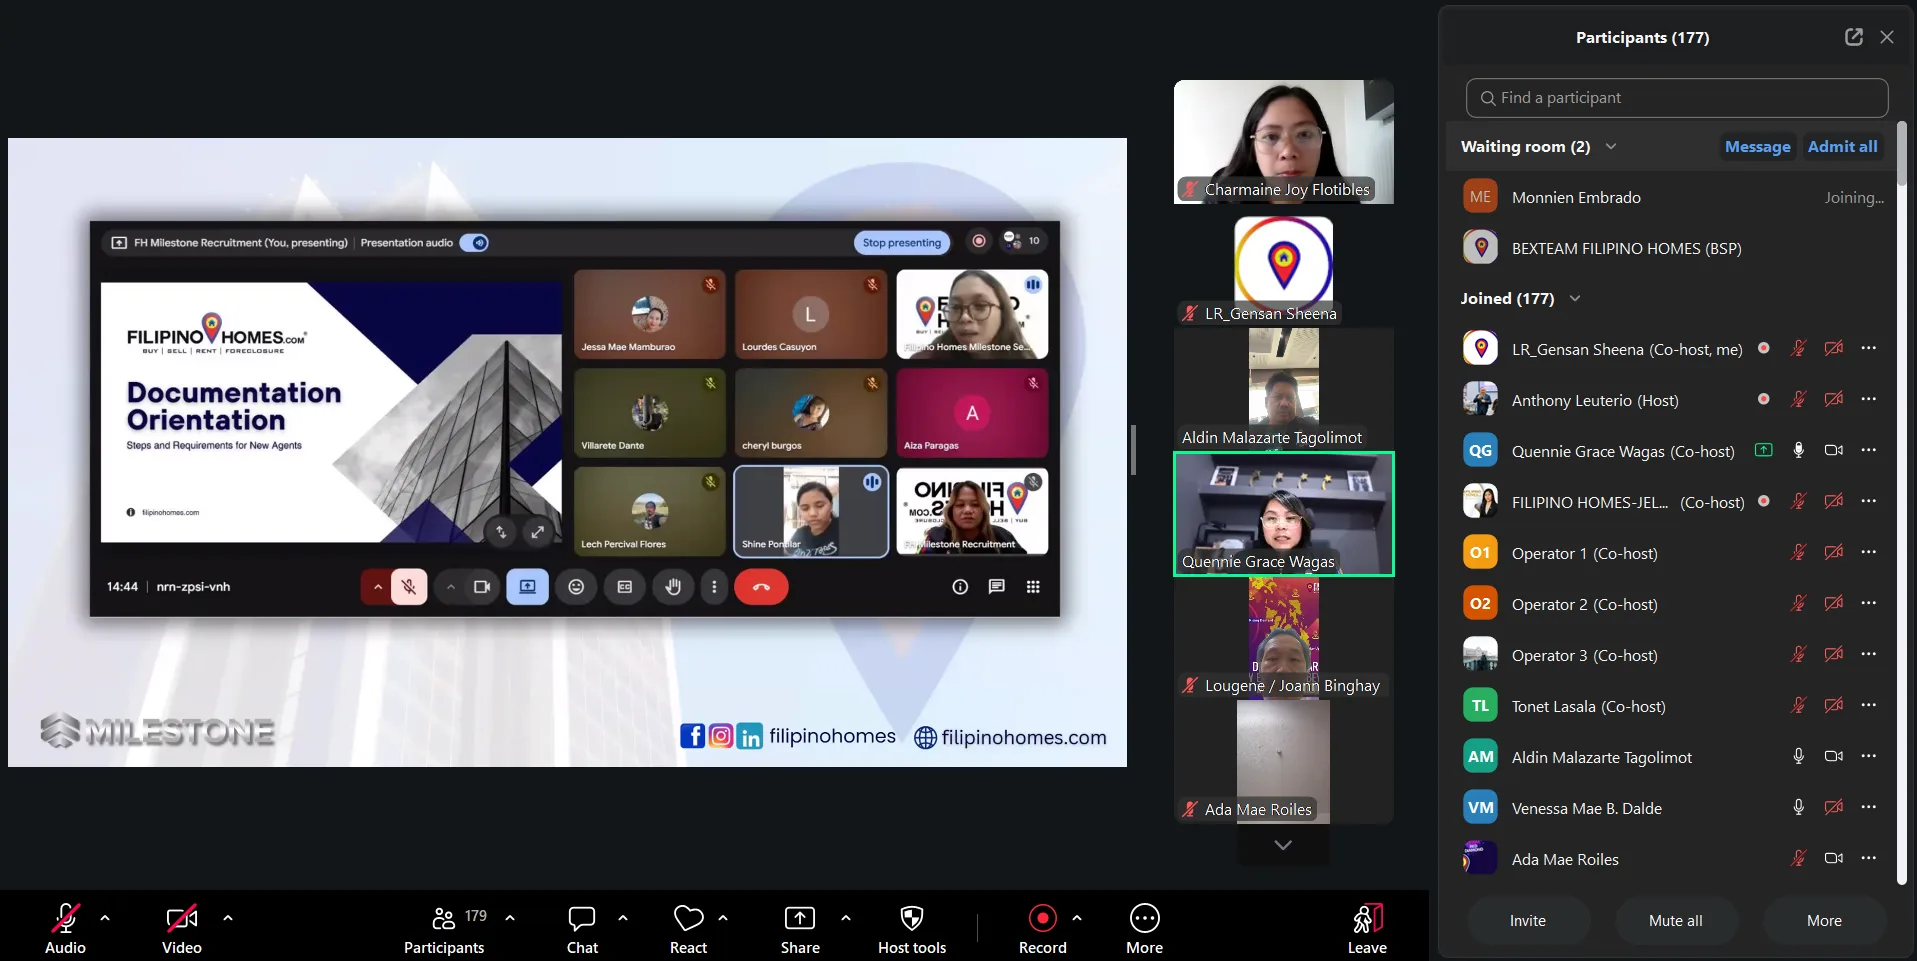This screenshot has width=1917, height=961.
Task: Leave the meeting
Action: pos(1367,928)
